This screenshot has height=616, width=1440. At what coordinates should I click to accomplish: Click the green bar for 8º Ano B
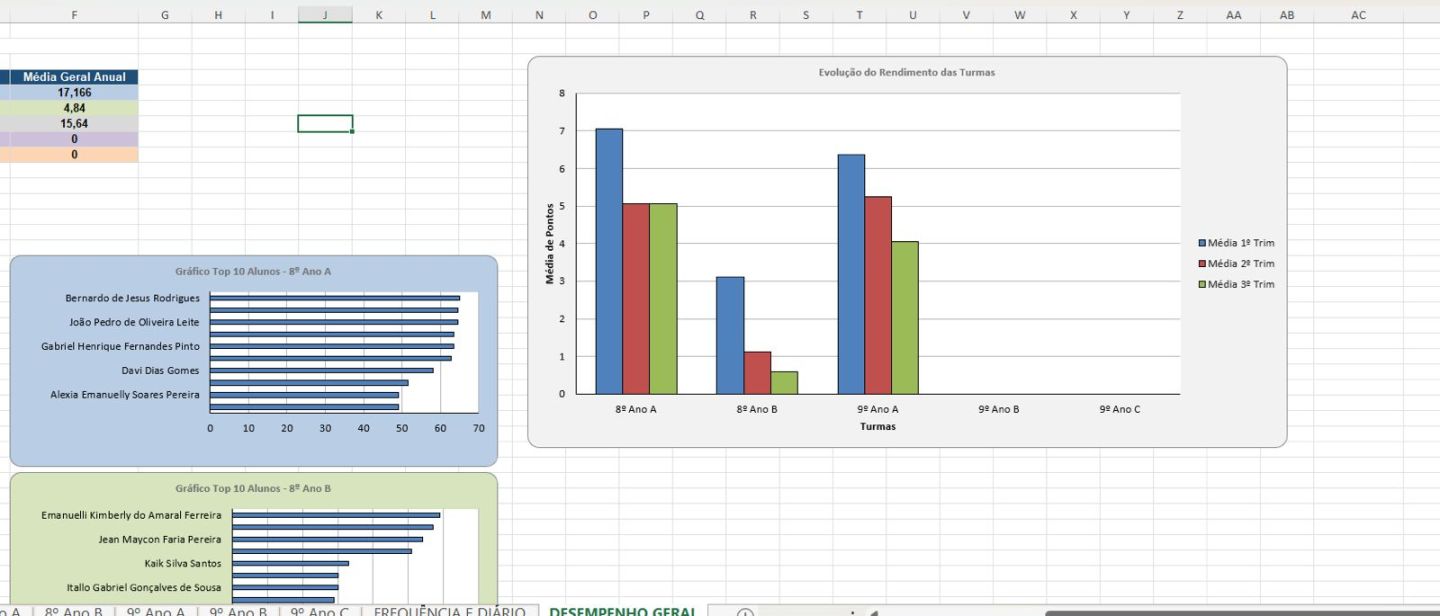pos(784,383)
